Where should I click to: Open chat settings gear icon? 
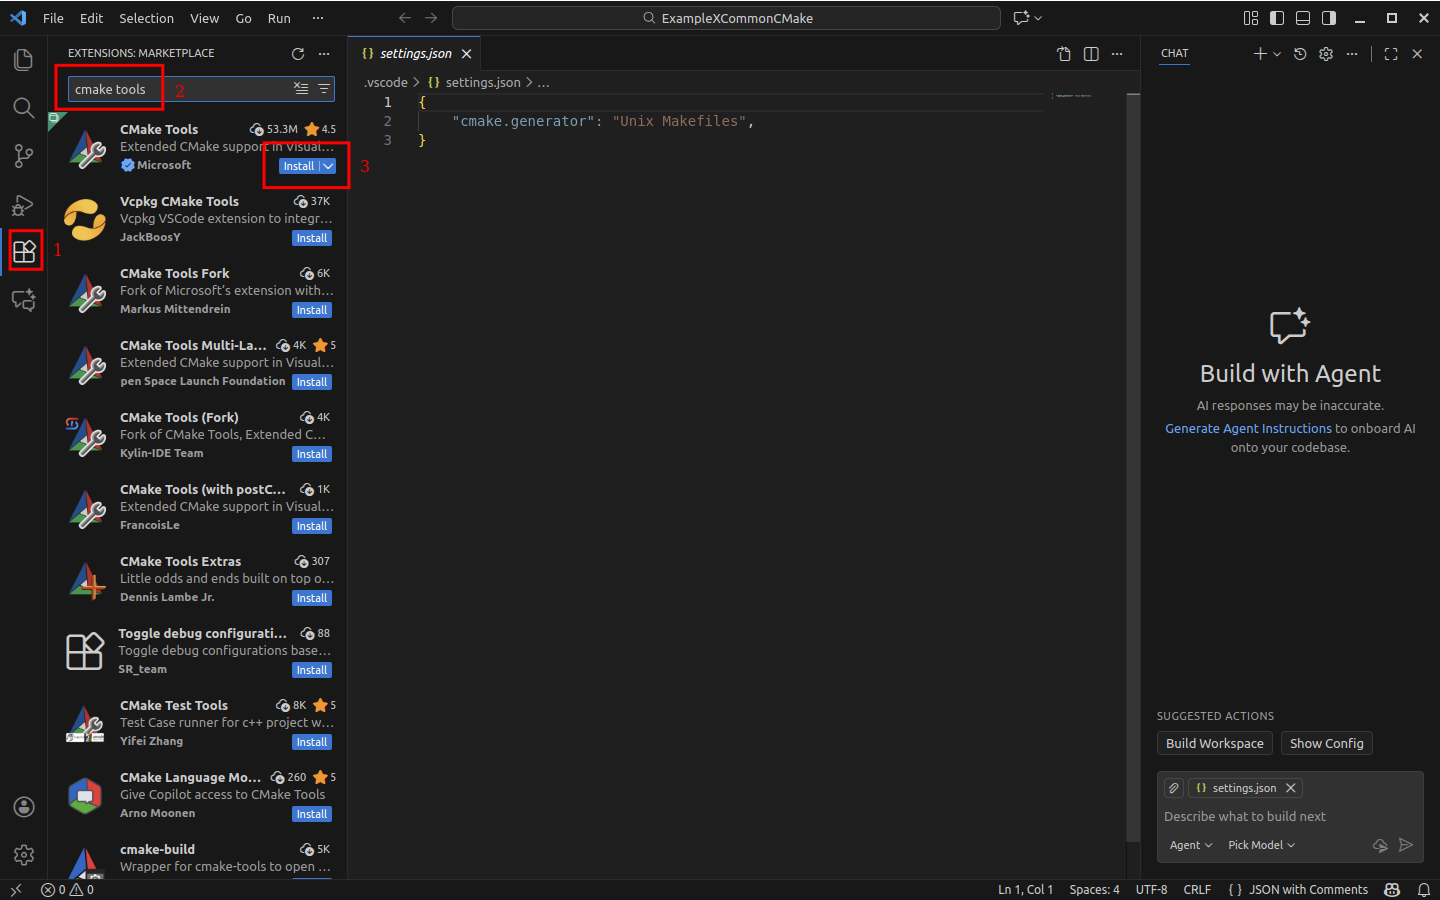tap(1326, 54)
